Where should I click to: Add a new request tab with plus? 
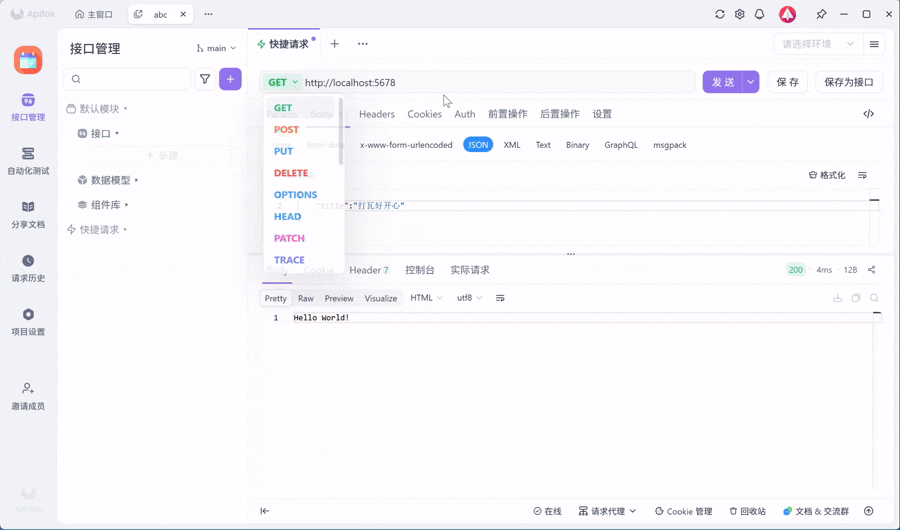(335, 44)
